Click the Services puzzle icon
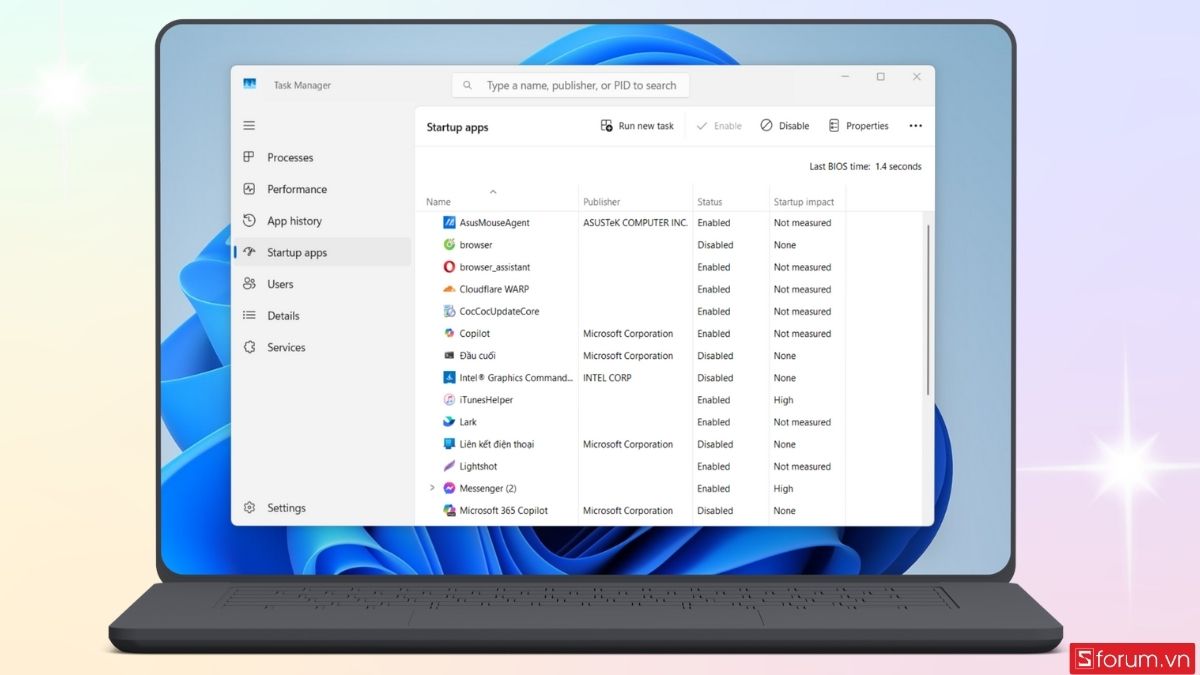 249,347
